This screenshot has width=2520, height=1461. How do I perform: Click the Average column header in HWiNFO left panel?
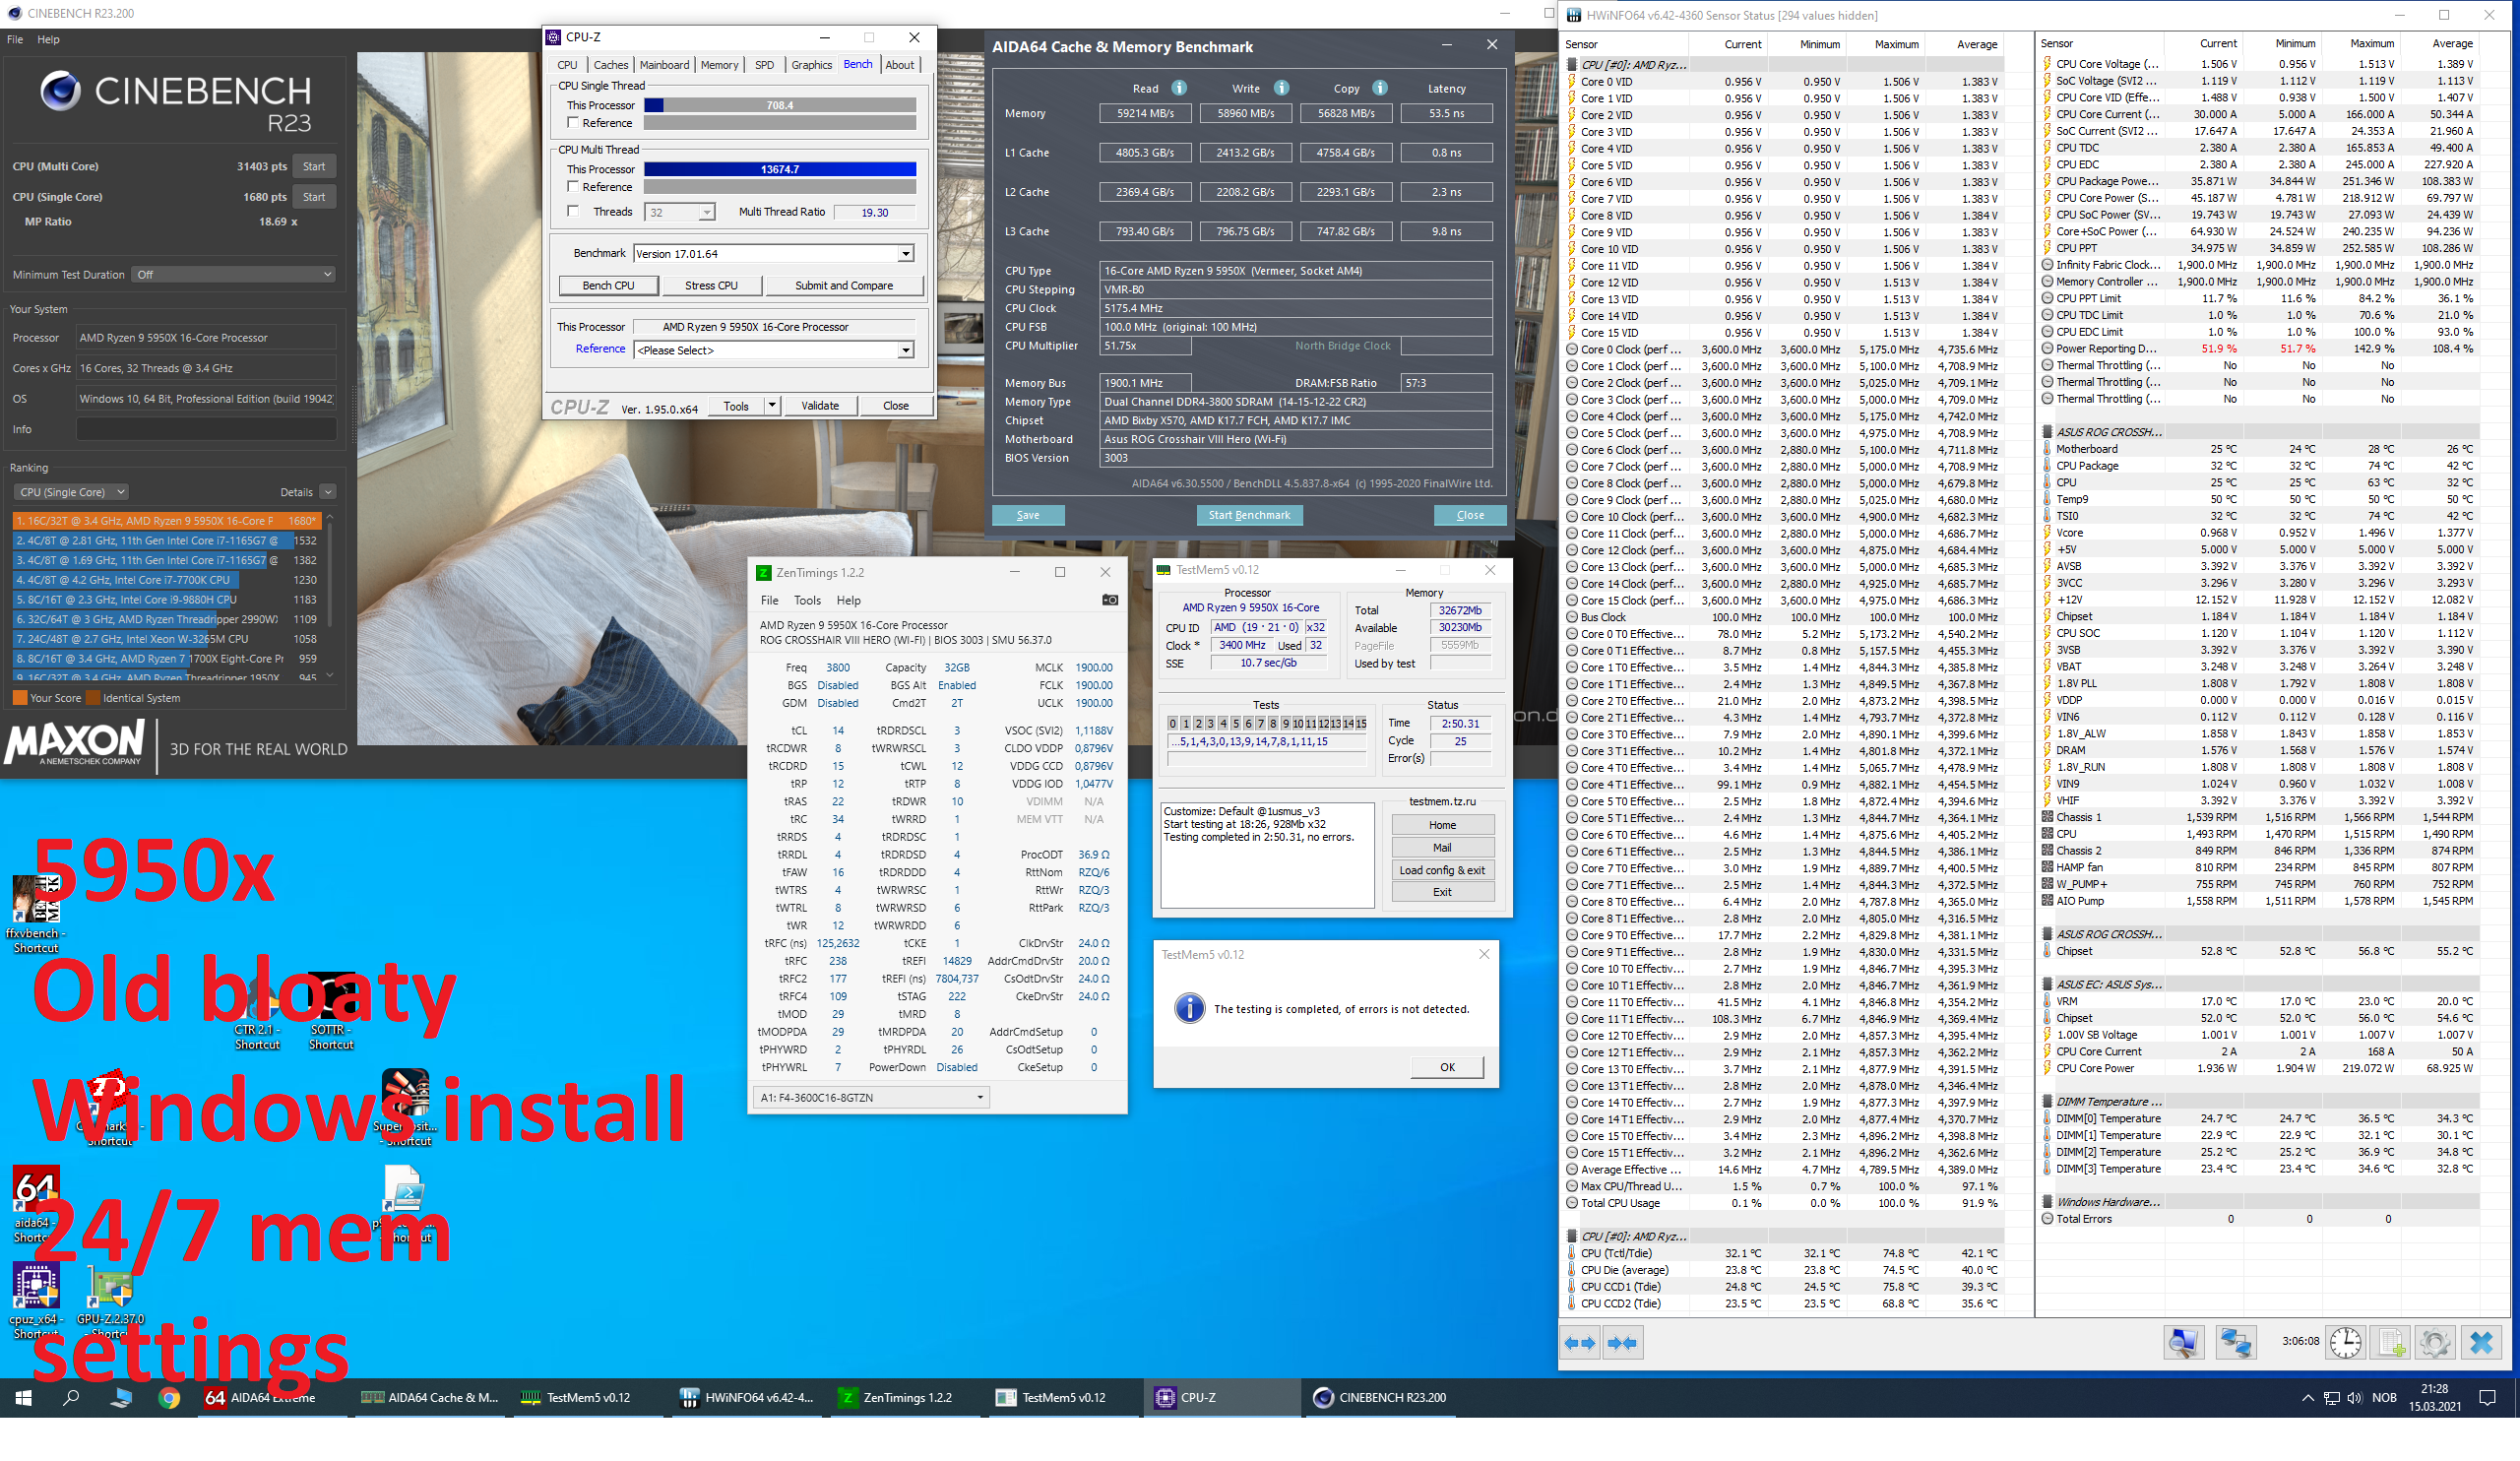coord(1976,44)
